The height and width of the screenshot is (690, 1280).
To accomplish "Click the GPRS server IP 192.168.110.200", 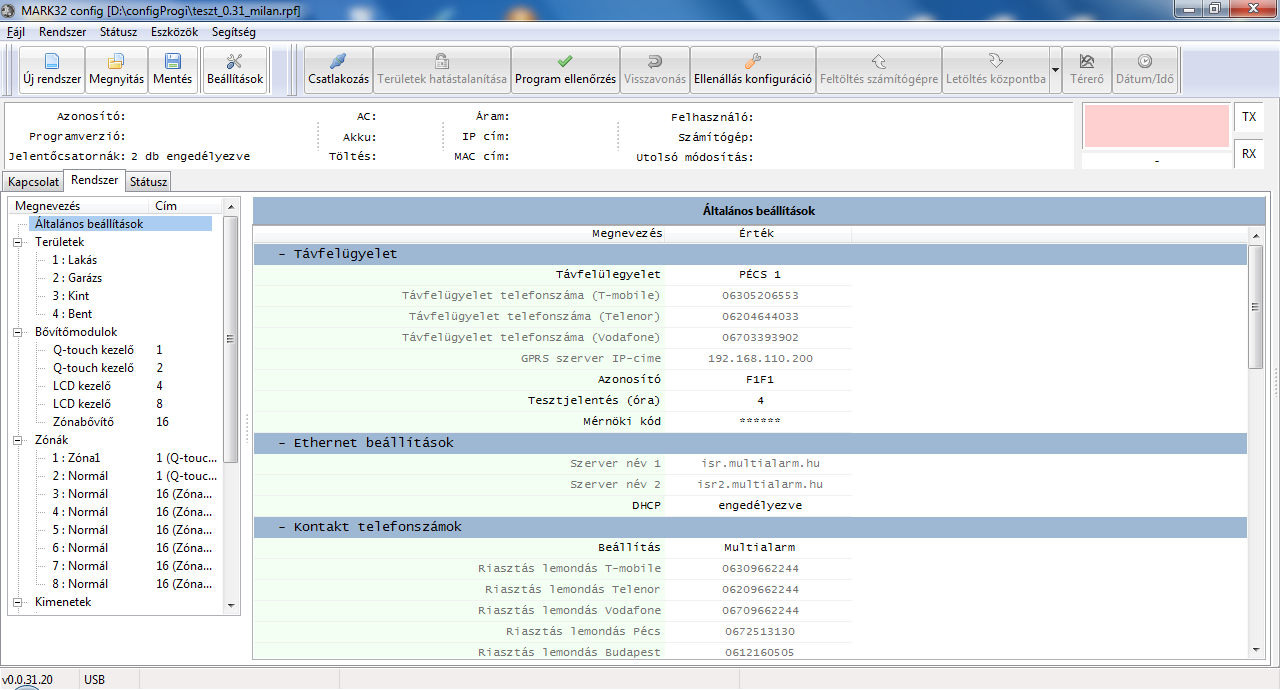I will pyautogui.click(x=760, y=358).
